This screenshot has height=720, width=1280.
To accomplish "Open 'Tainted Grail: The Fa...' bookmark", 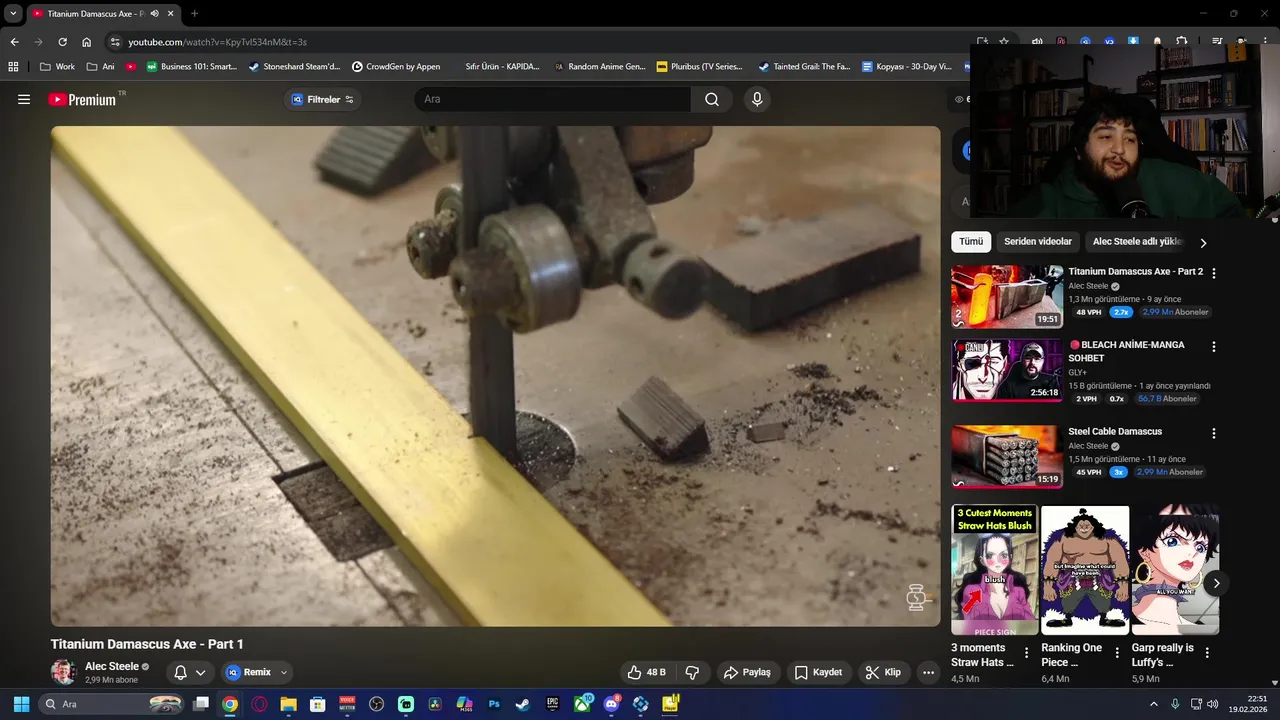I will click(x=804, y=66).
